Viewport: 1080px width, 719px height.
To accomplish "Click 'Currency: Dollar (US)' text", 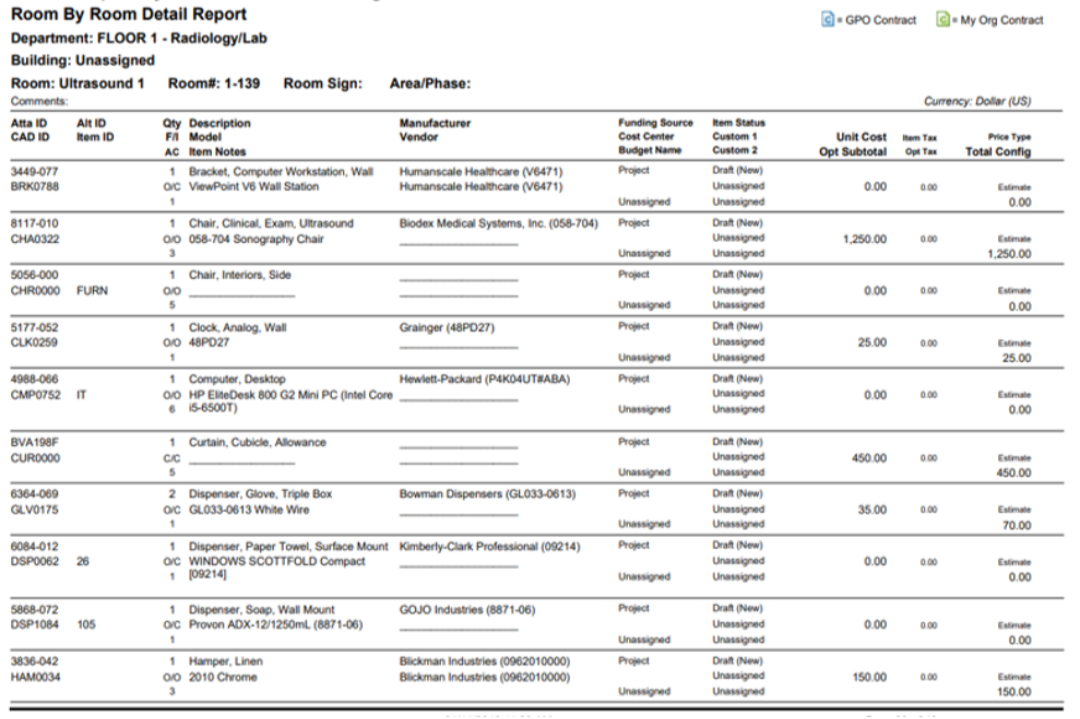I will (x=977, y=101).
